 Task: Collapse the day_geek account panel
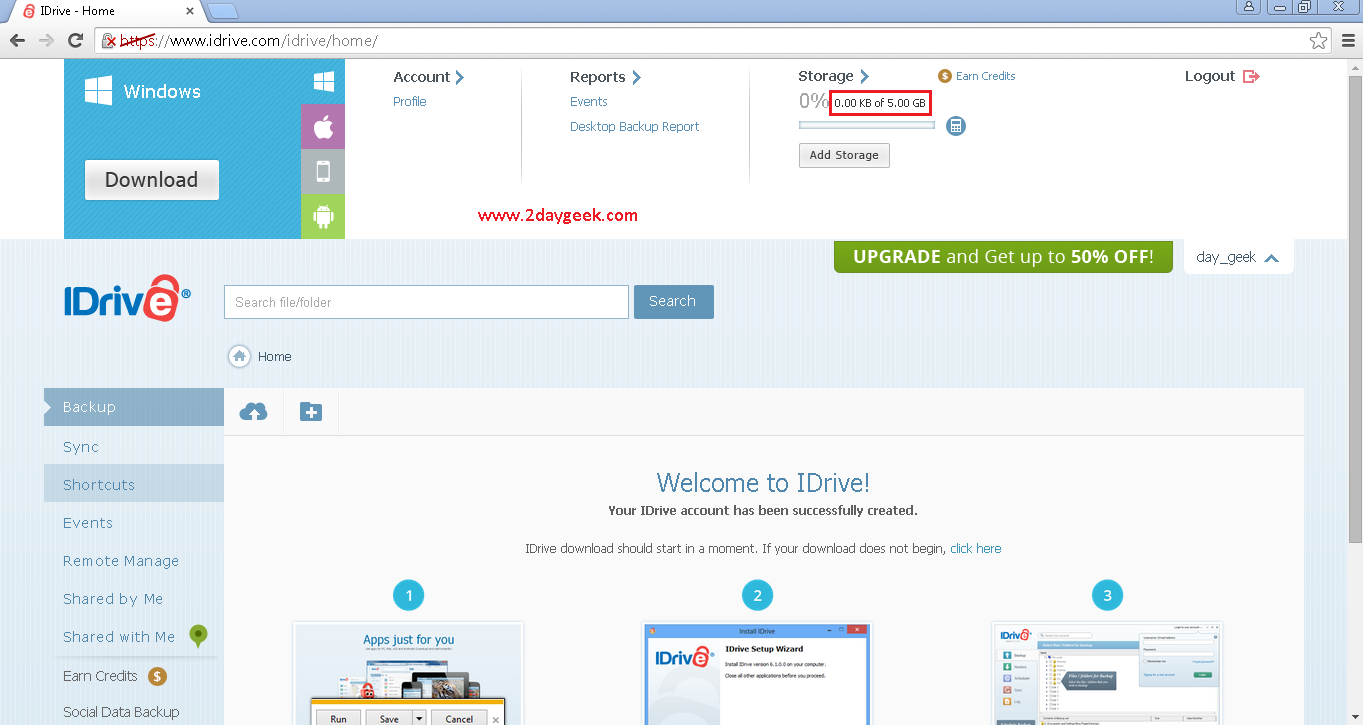pos(1271,258)
